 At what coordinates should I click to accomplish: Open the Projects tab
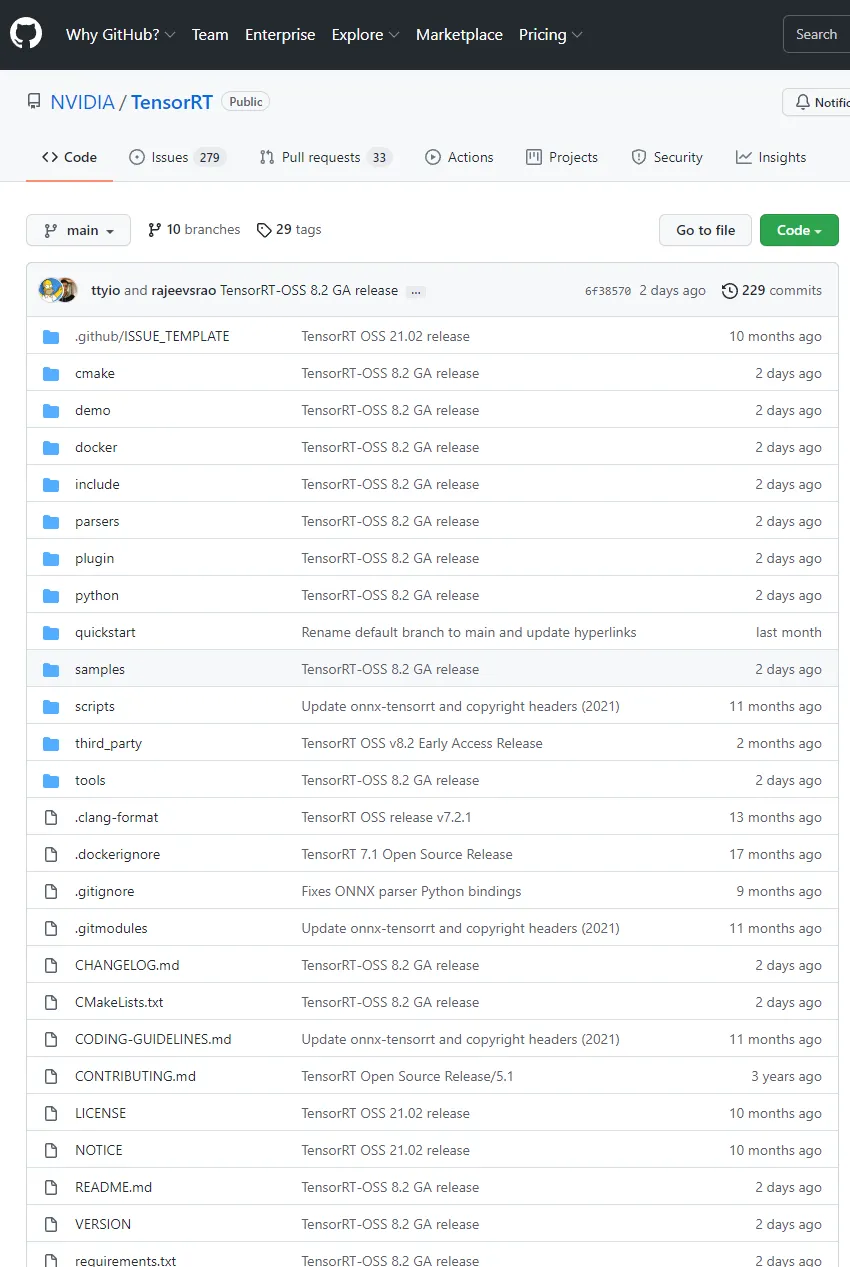coord(562,157)
